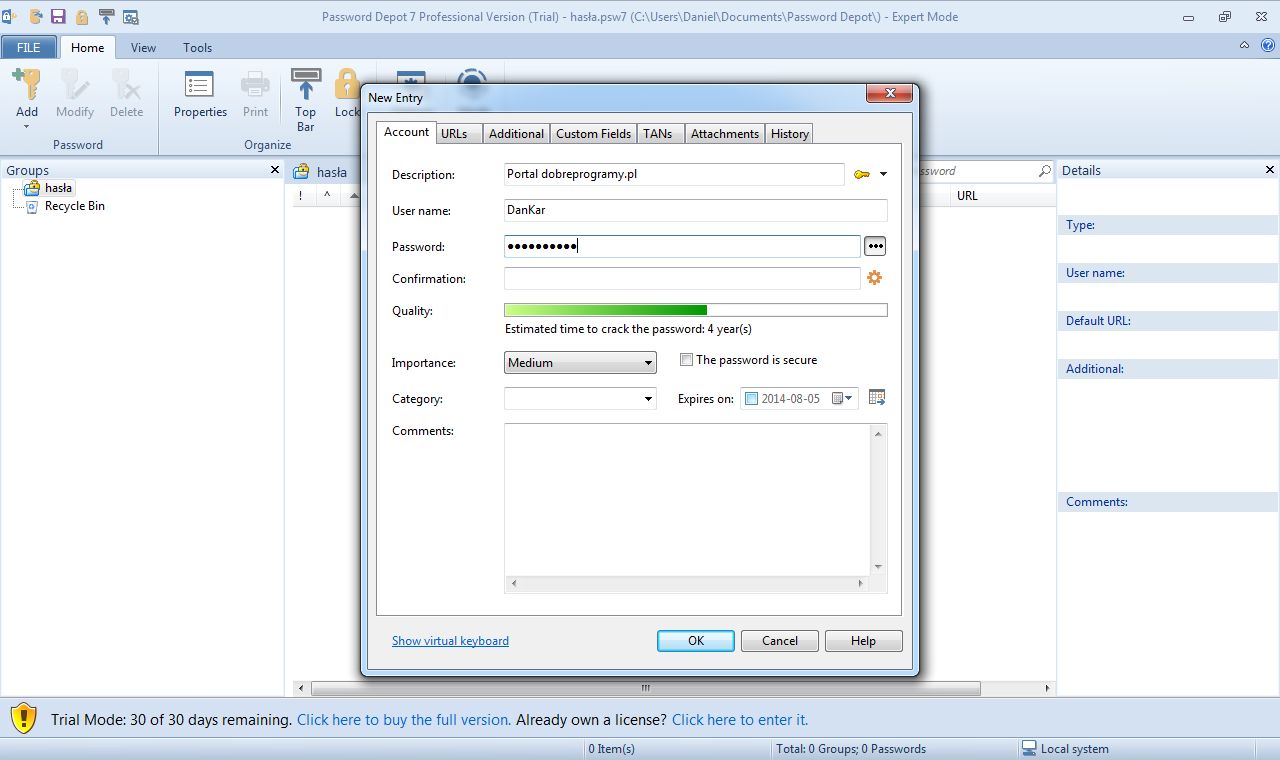Click the Delete password icon
The image size is (1280, 760).
tap(126, 84)
